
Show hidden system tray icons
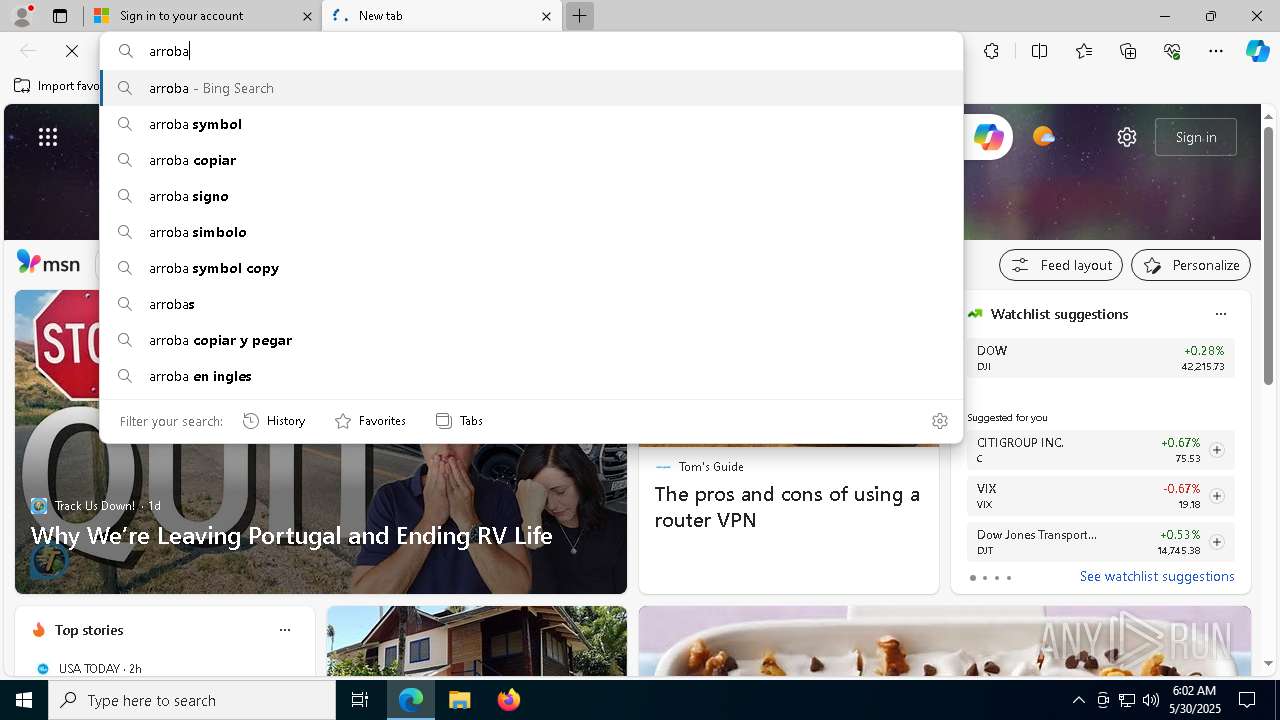[1078, 700]
